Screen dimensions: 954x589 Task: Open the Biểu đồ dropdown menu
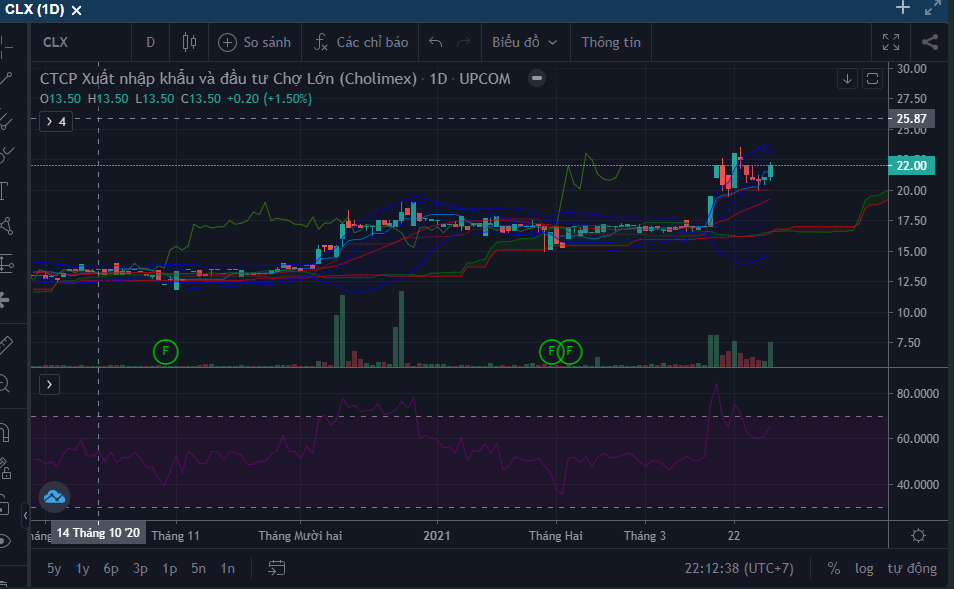click(526, 42)
